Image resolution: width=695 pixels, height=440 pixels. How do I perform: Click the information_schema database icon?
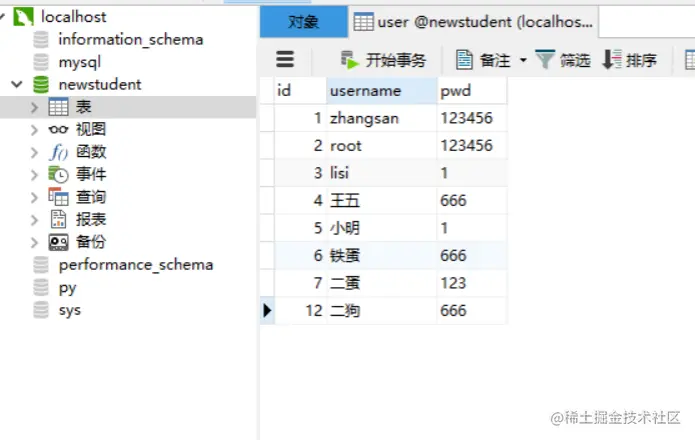(x=41, y=39)
